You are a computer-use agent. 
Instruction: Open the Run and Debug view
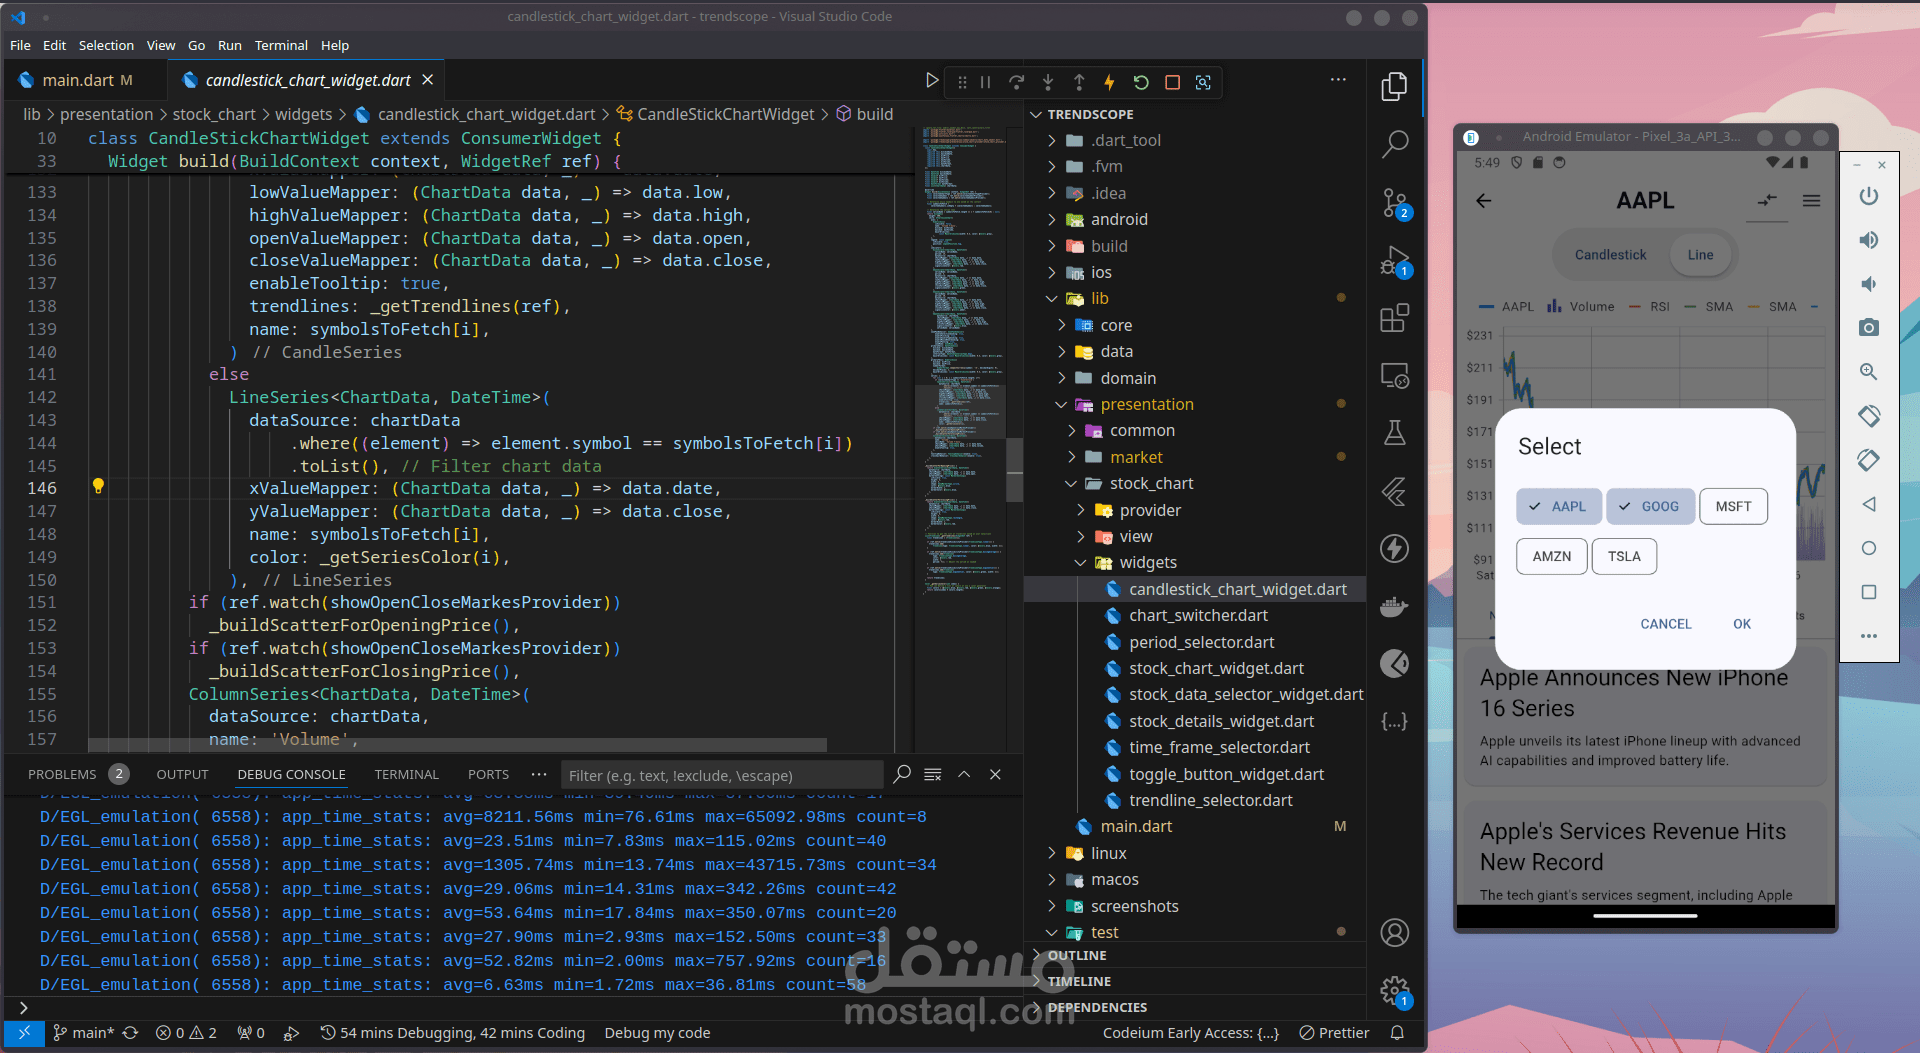click(x=1394, y=261)
